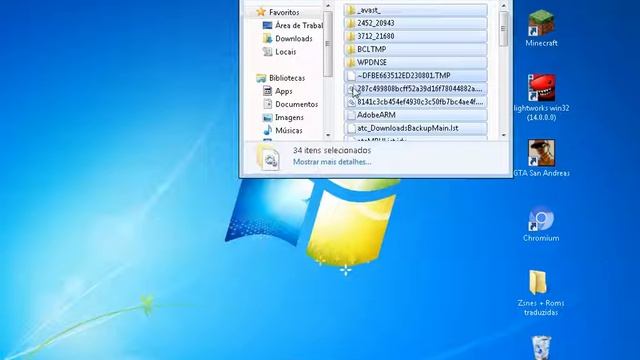Select the AdobeARM file name
Image resolution: width=640 pixels, height=360 pixels.
coord(376,115)
